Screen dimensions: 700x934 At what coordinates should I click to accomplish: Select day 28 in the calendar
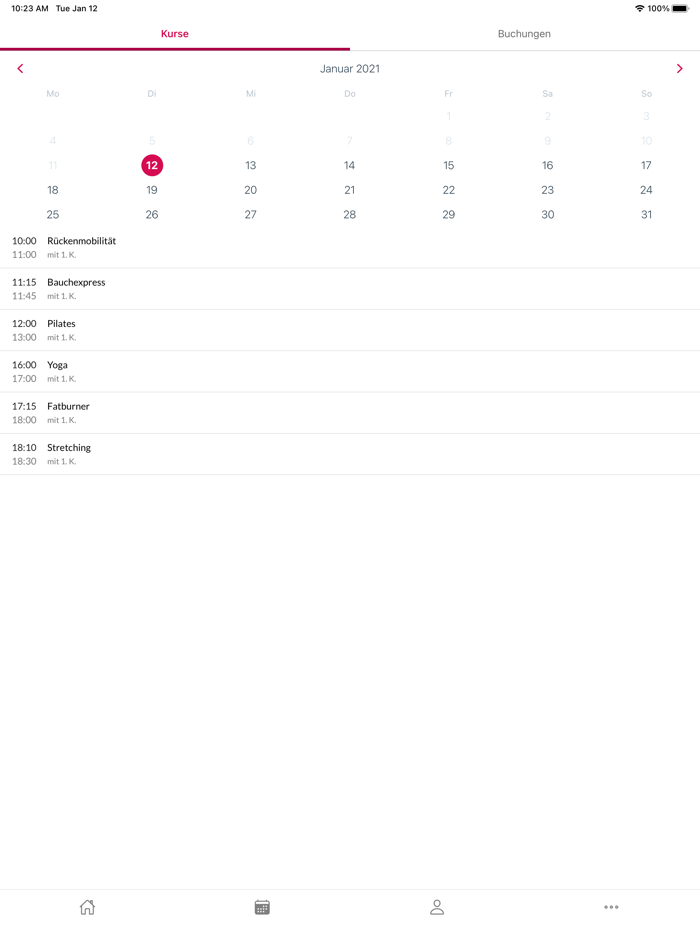click(350, 214)
